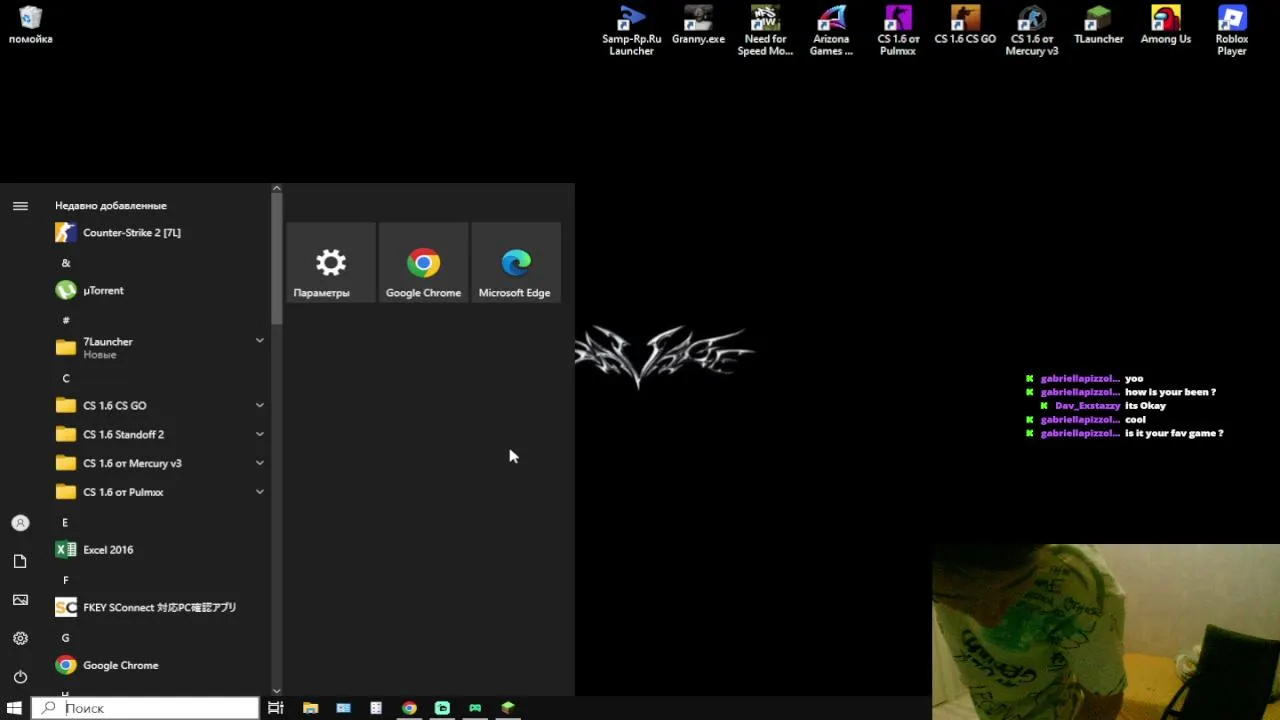This screenshot has height=720, width=1280.
Task: Open Settings gear in Start sidebar
Action: [20, 638]
